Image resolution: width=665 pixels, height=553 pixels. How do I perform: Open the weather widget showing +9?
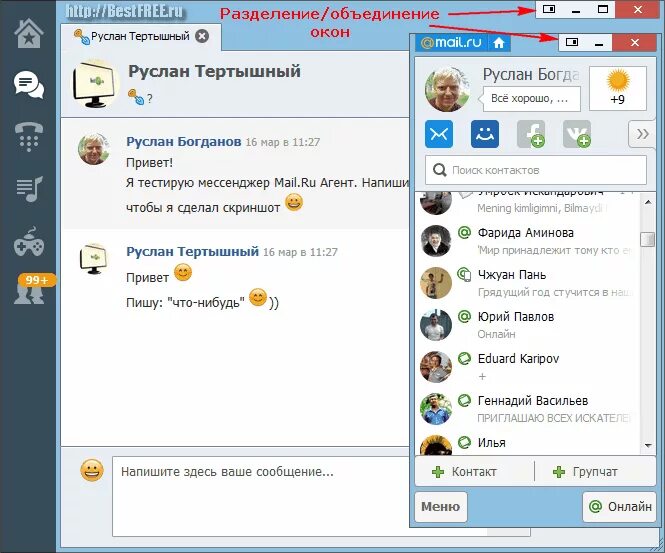pos(618,88)
